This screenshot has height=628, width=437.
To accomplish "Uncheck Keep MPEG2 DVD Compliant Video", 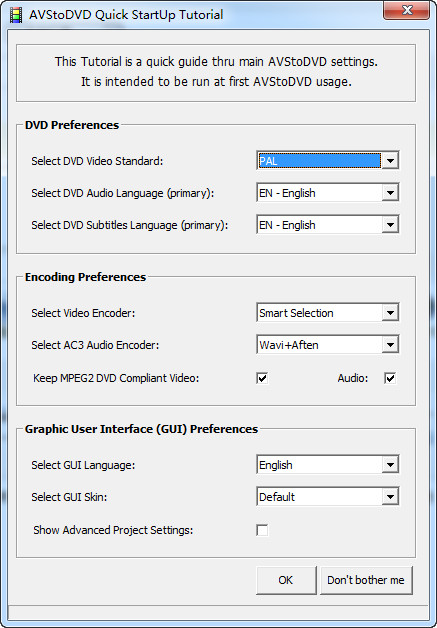I will point(262,378).
